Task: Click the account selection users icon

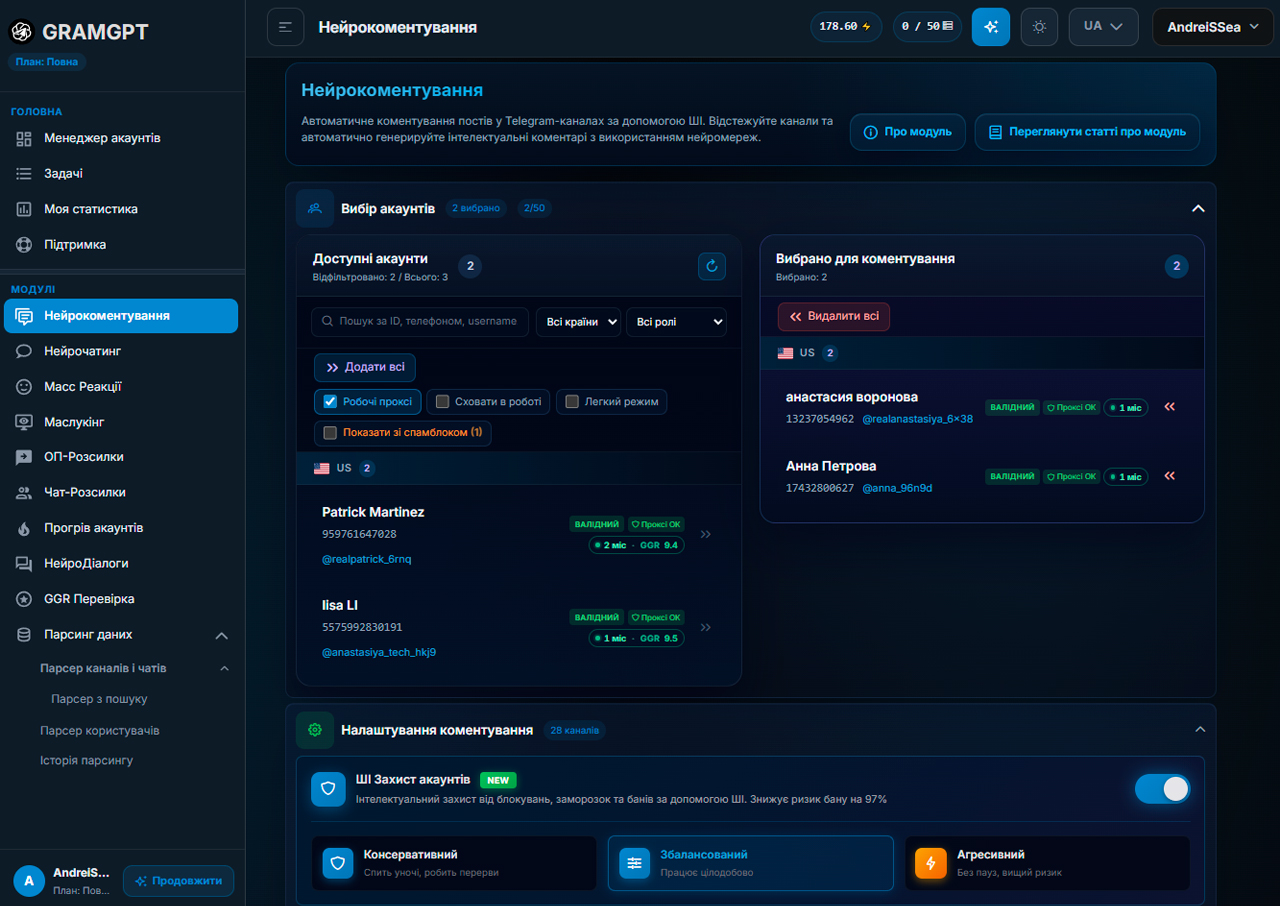Action: (315, 208)
